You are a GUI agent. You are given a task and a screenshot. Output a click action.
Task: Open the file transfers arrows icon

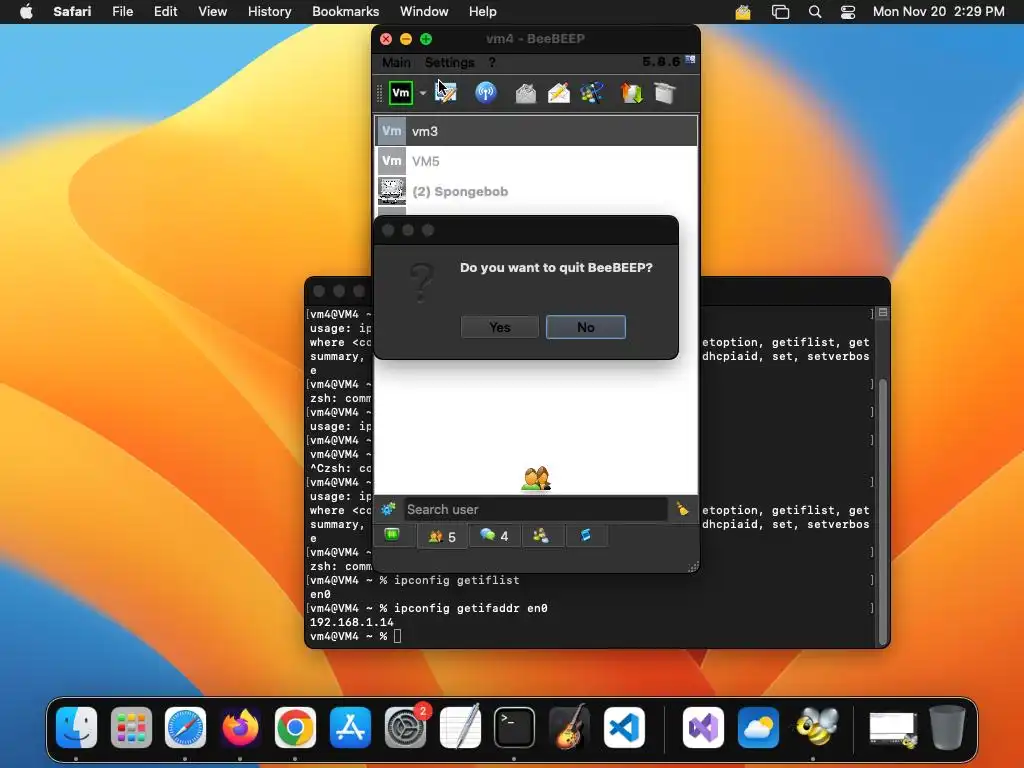pyautogui.click(x=632, y=93)
